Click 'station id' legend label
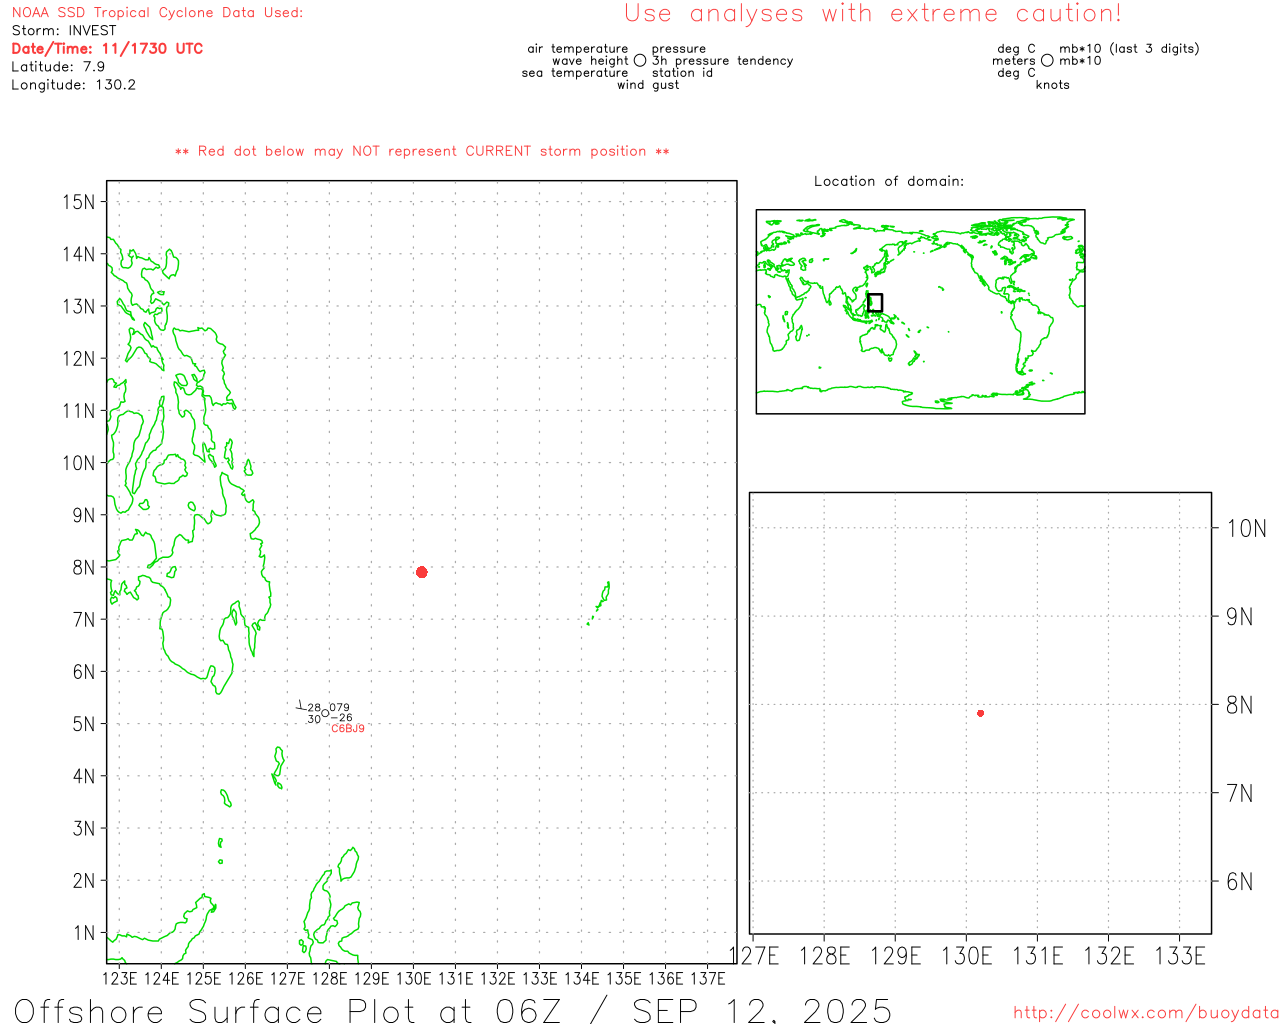The height and width of the screenshot is (1024, 1280). click(682, 73)
